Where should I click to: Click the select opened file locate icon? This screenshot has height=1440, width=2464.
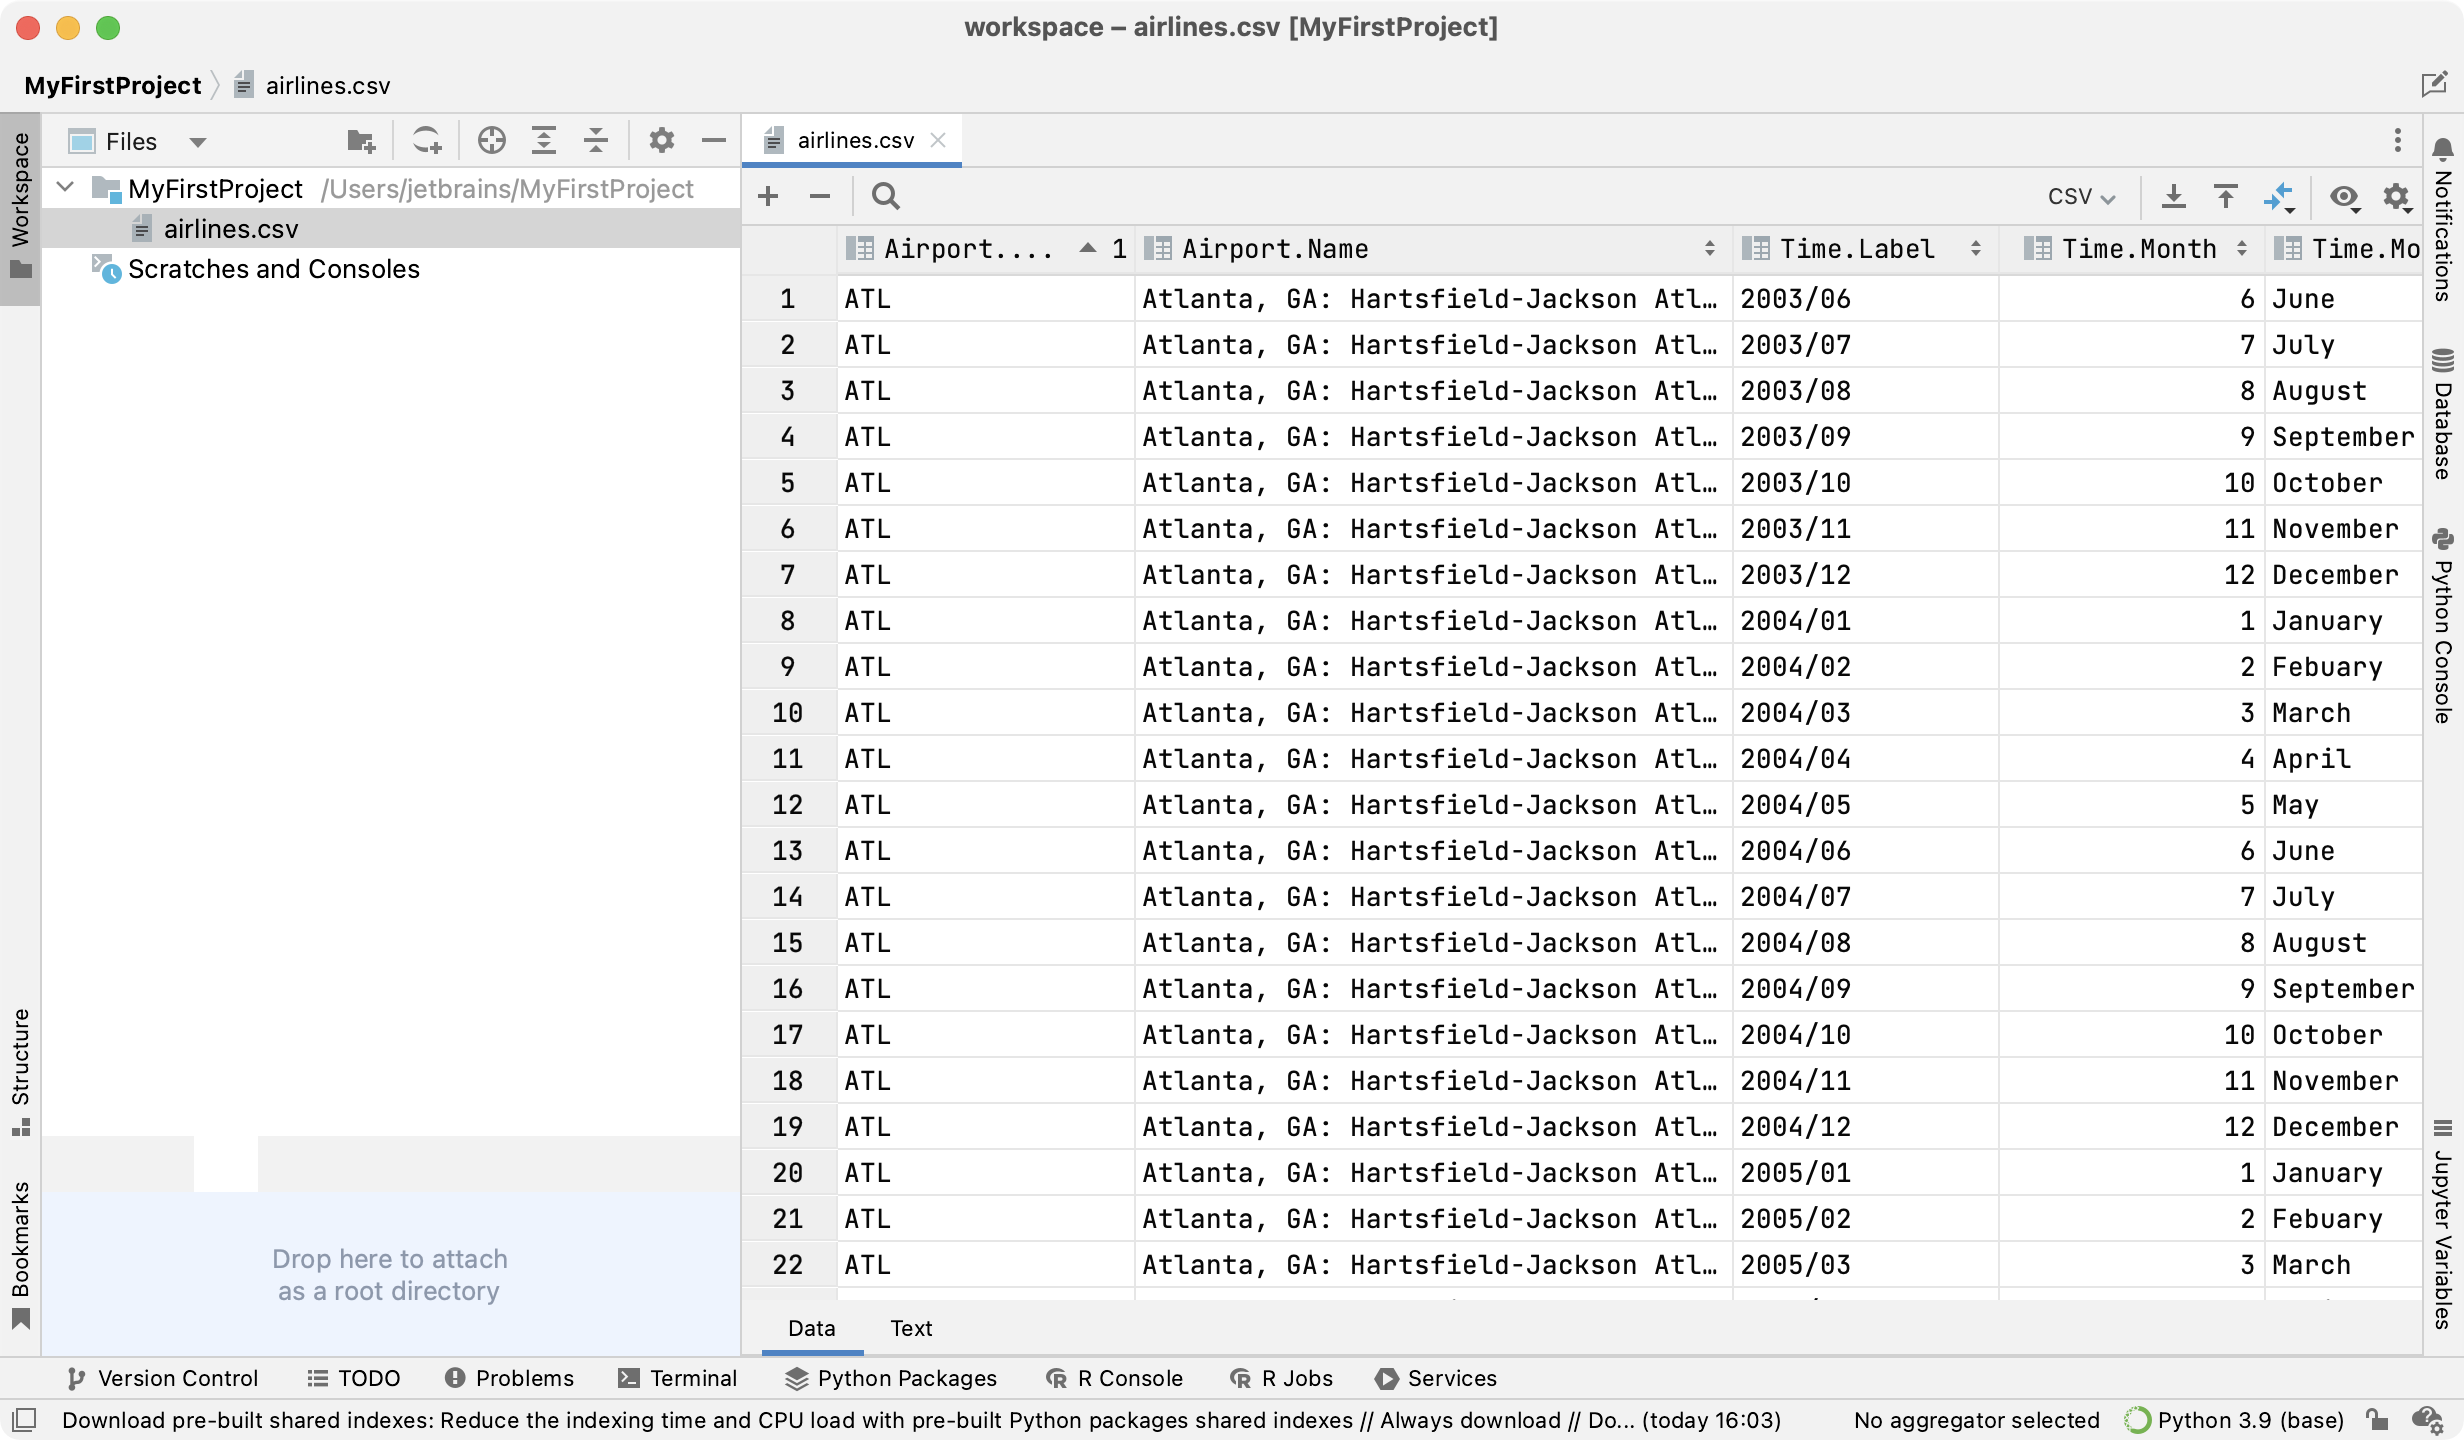click(491, 141)
